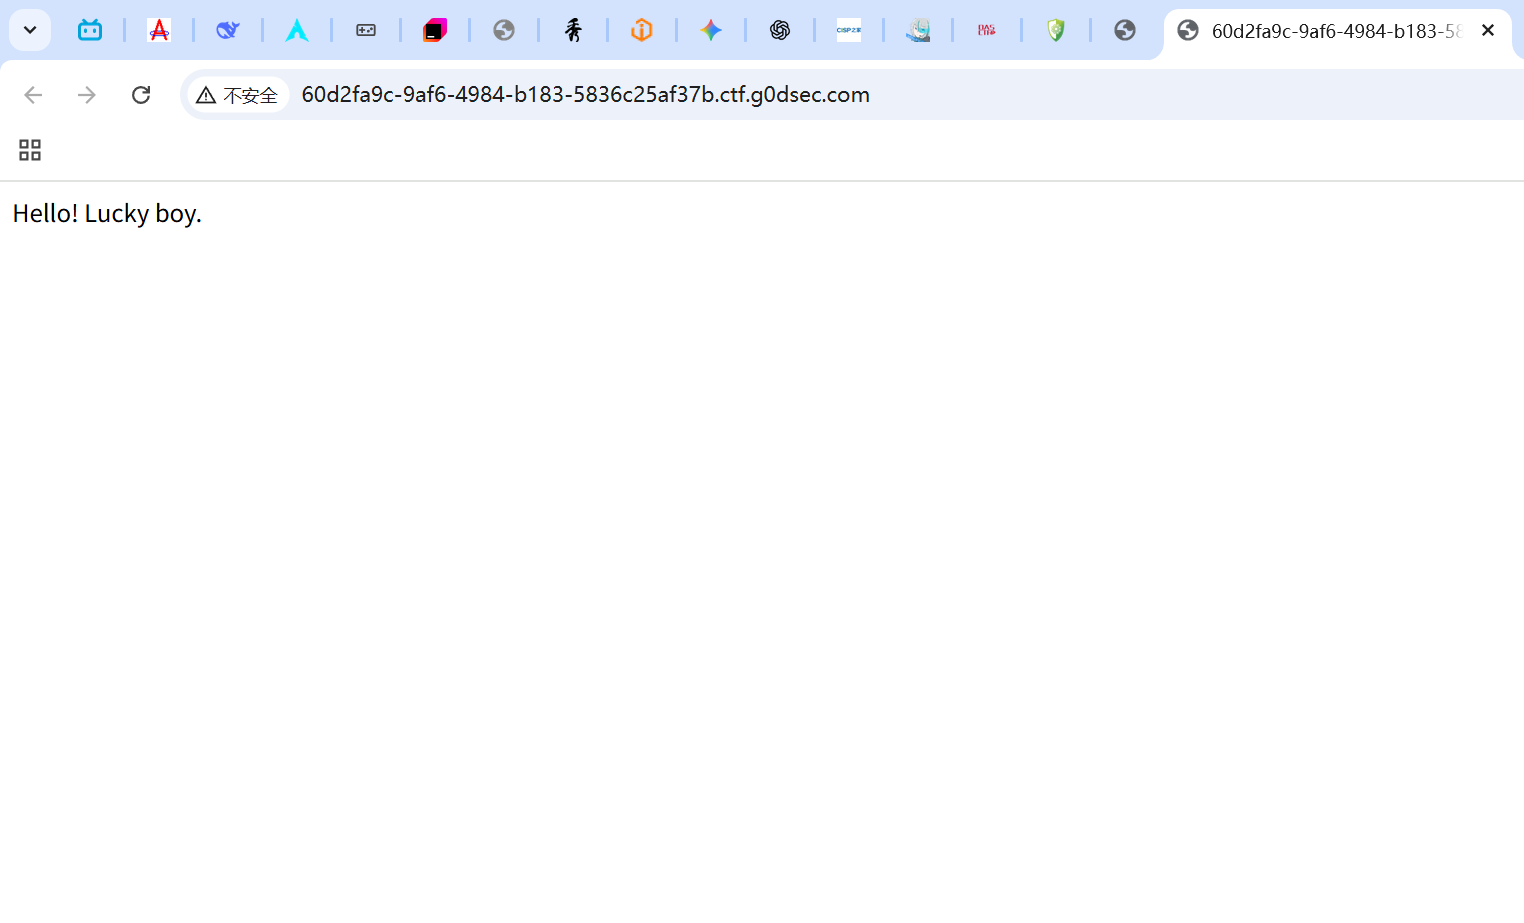
Task: Open the game controller icon tab
Action: pos(366,30)
